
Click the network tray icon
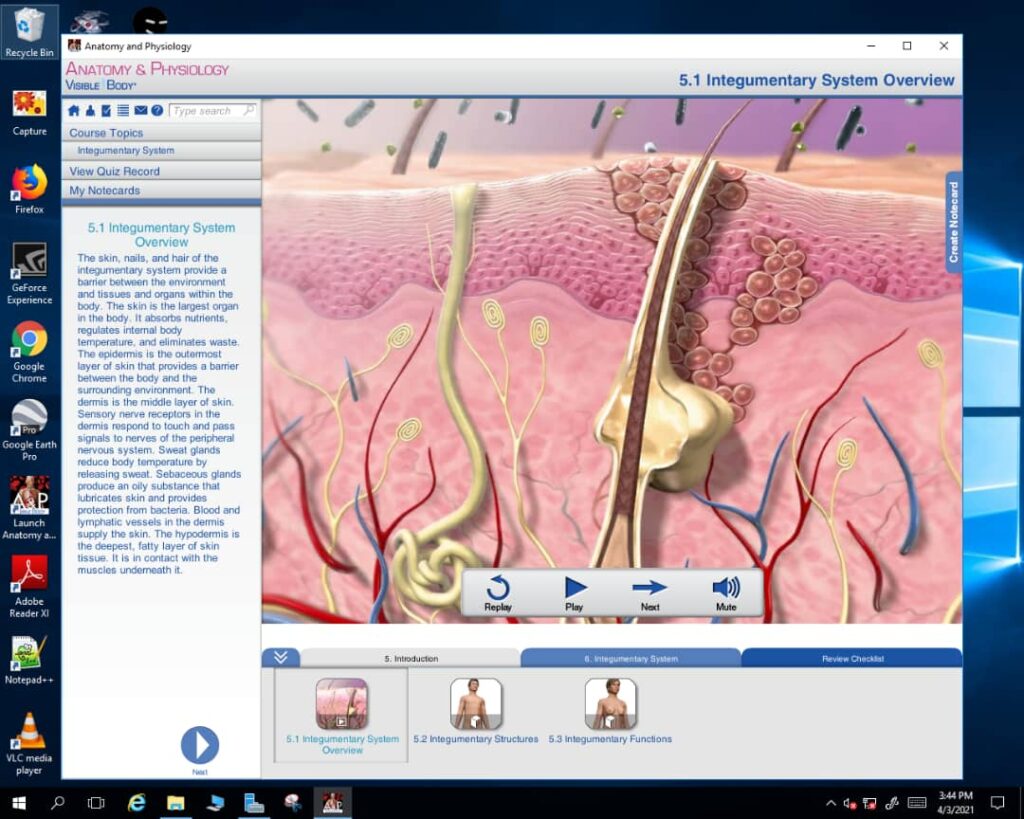coord(870,803)
